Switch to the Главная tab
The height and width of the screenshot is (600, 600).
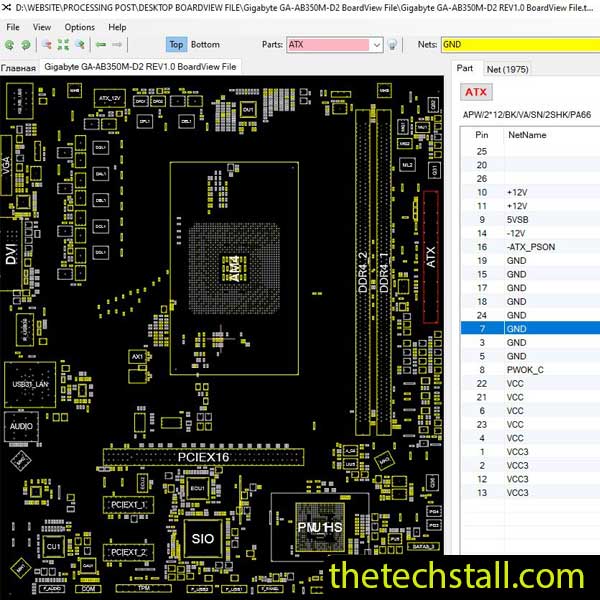pyautogui.click(x=18, y=68)
